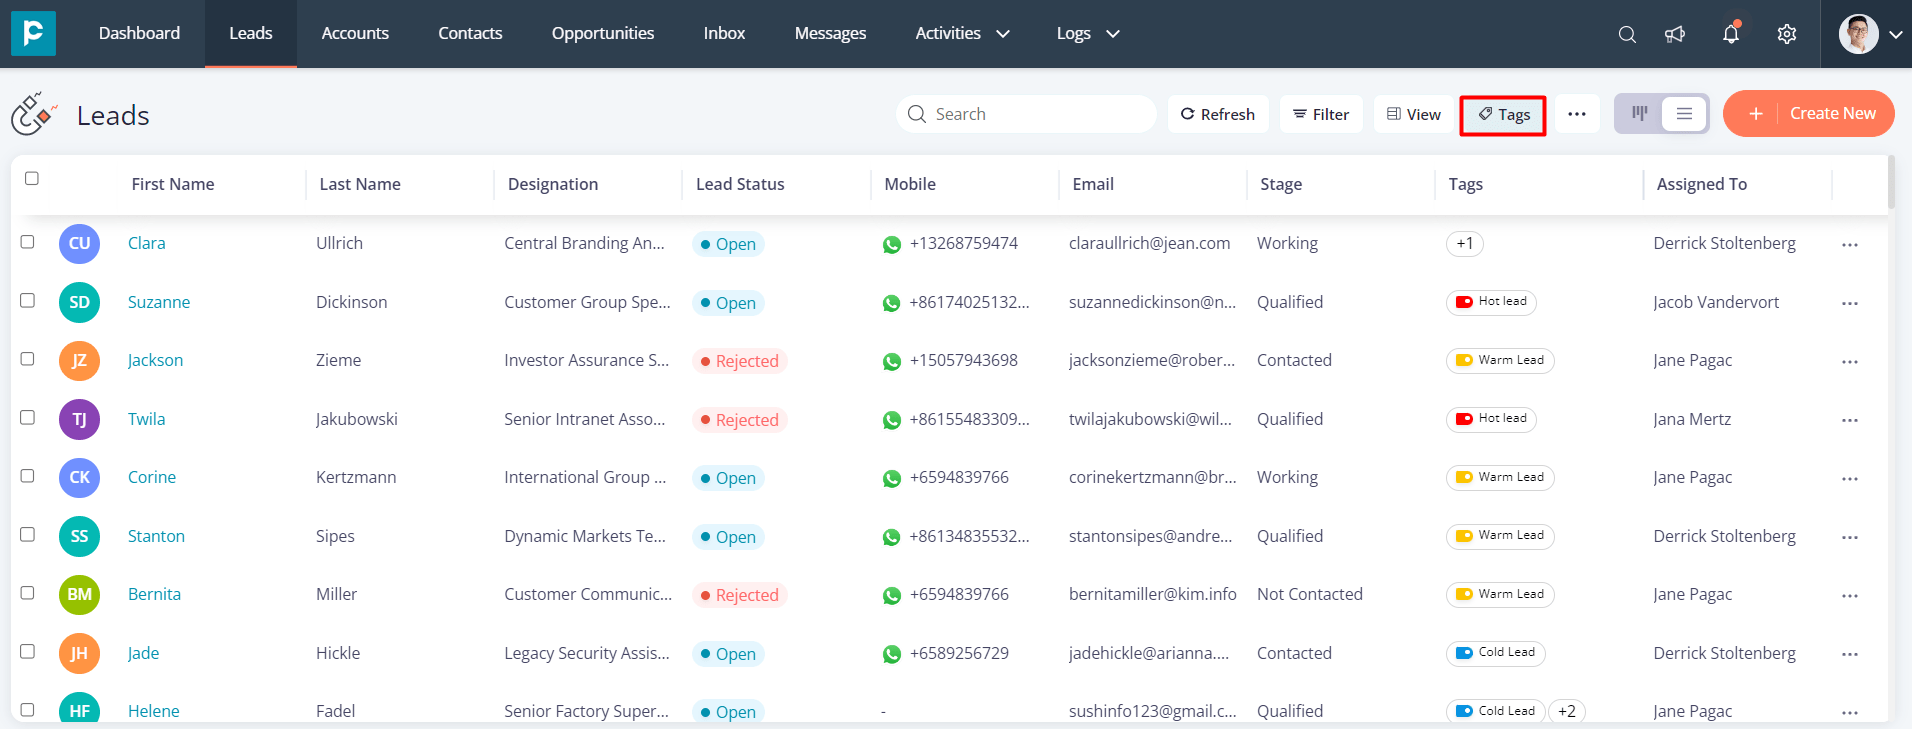Image resolution: width=1912 pixels, height=729 pixels.
Task: Open the View button
Action: pyautogui.click(x=1414, y=114)
